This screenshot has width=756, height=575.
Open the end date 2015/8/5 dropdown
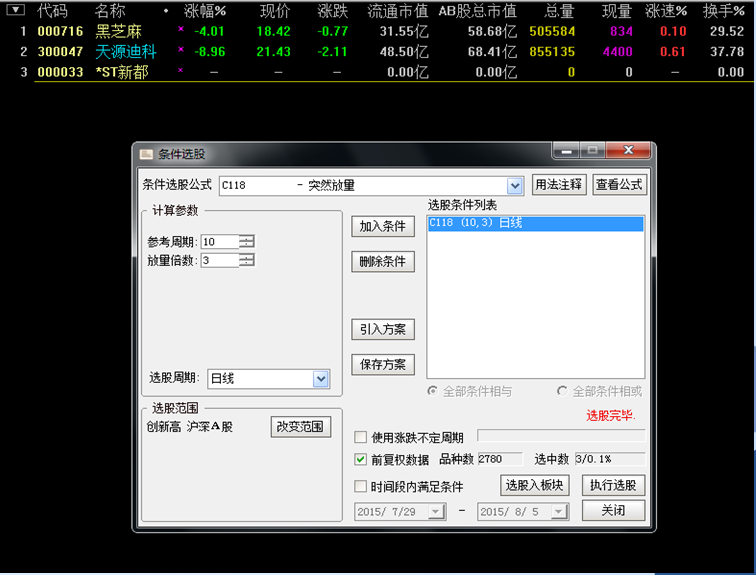[559, 511]
